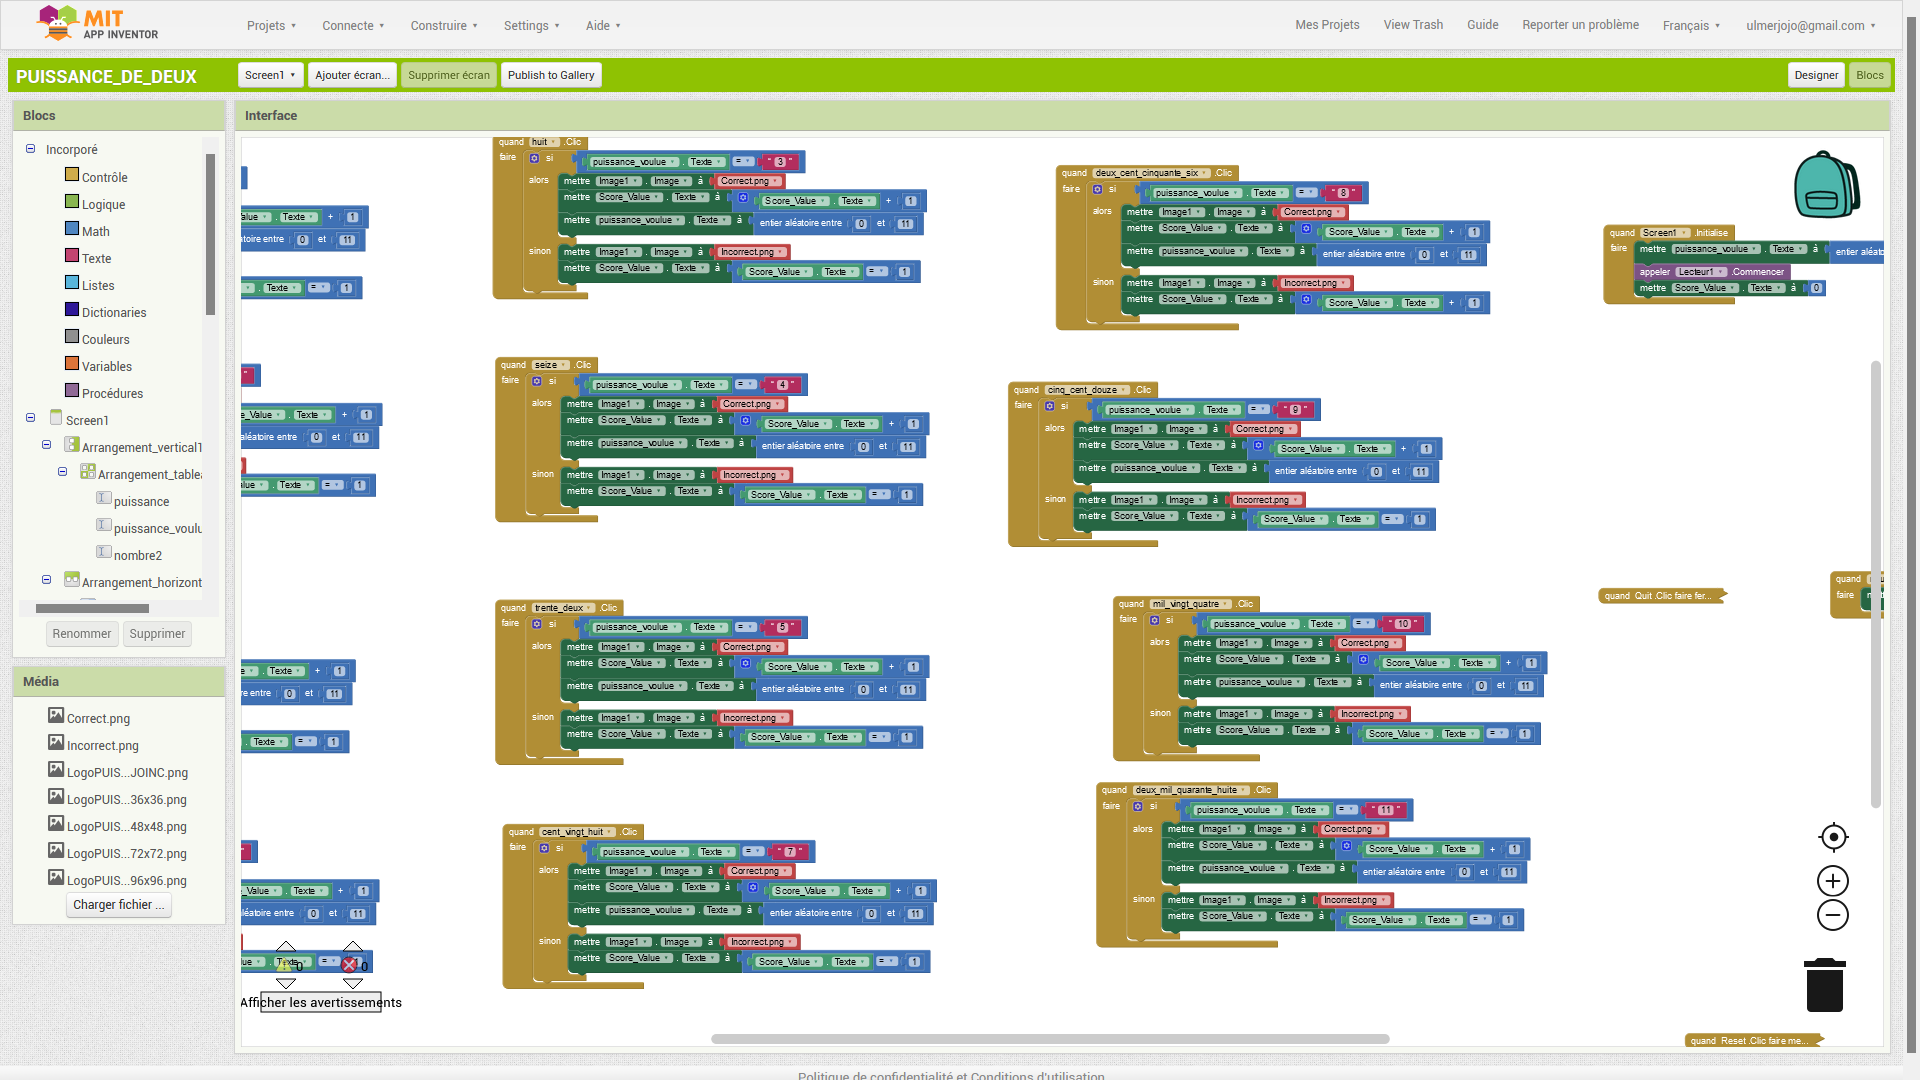Click the MIT App Inventor logo

(97, 24)
